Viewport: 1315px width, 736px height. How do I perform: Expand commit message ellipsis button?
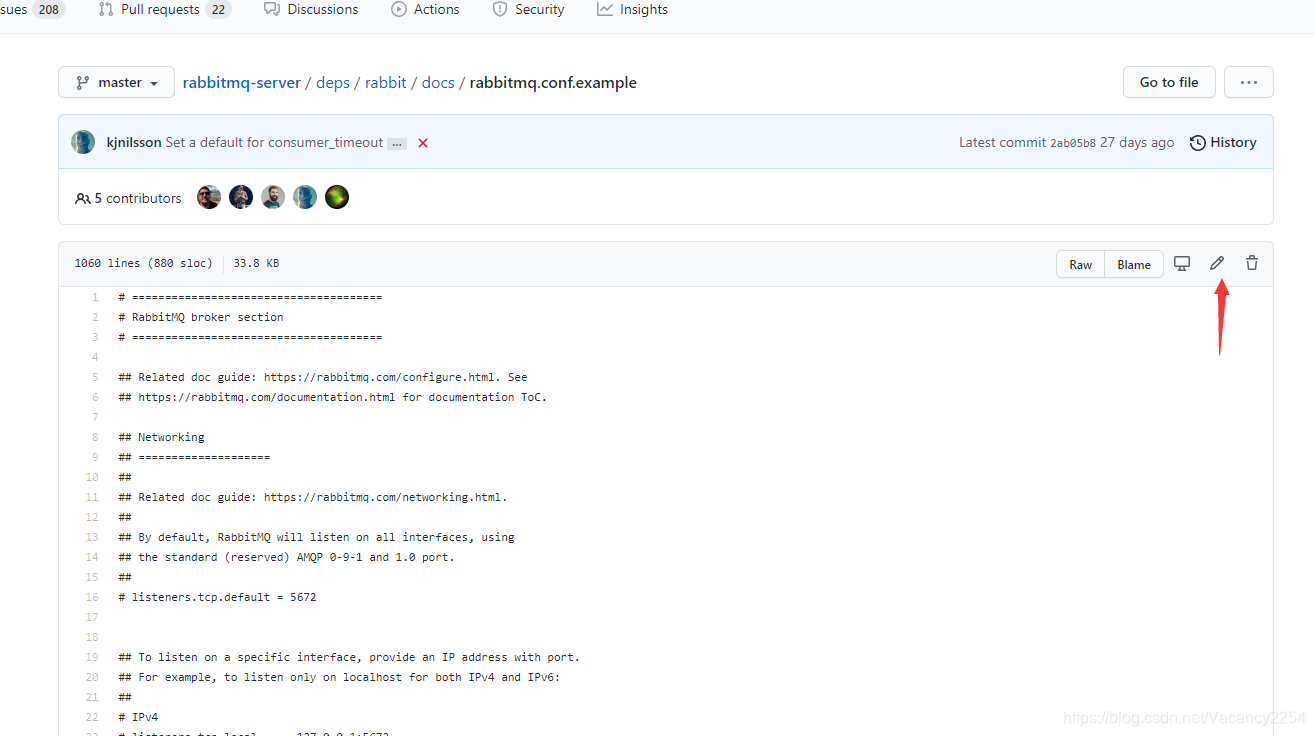(397, 143)
